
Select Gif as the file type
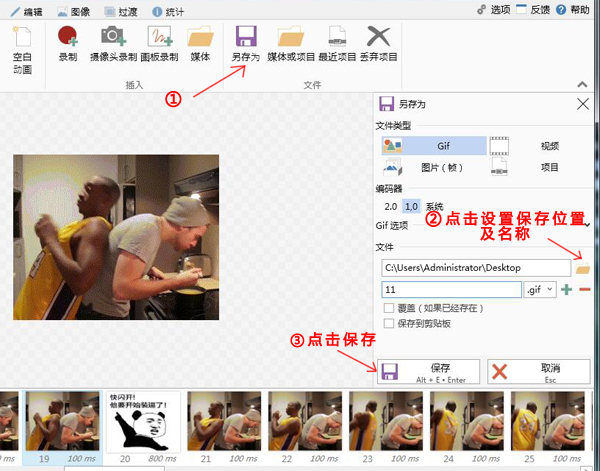click(434, 146)
